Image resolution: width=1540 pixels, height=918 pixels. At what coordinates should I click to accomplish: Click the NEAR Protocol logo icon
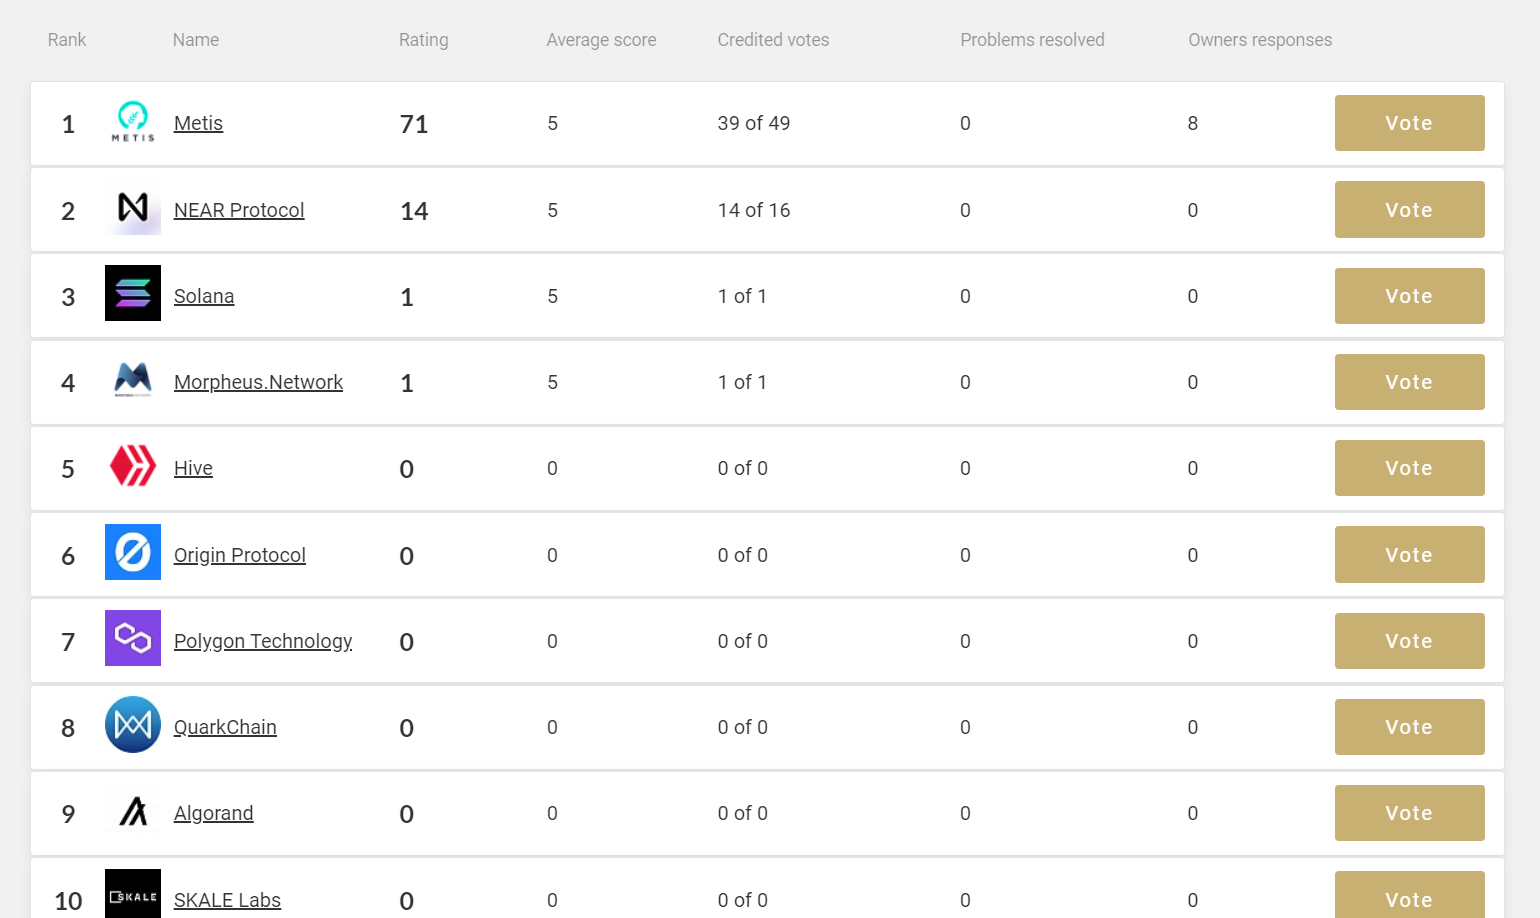click(x=133, y=209)
